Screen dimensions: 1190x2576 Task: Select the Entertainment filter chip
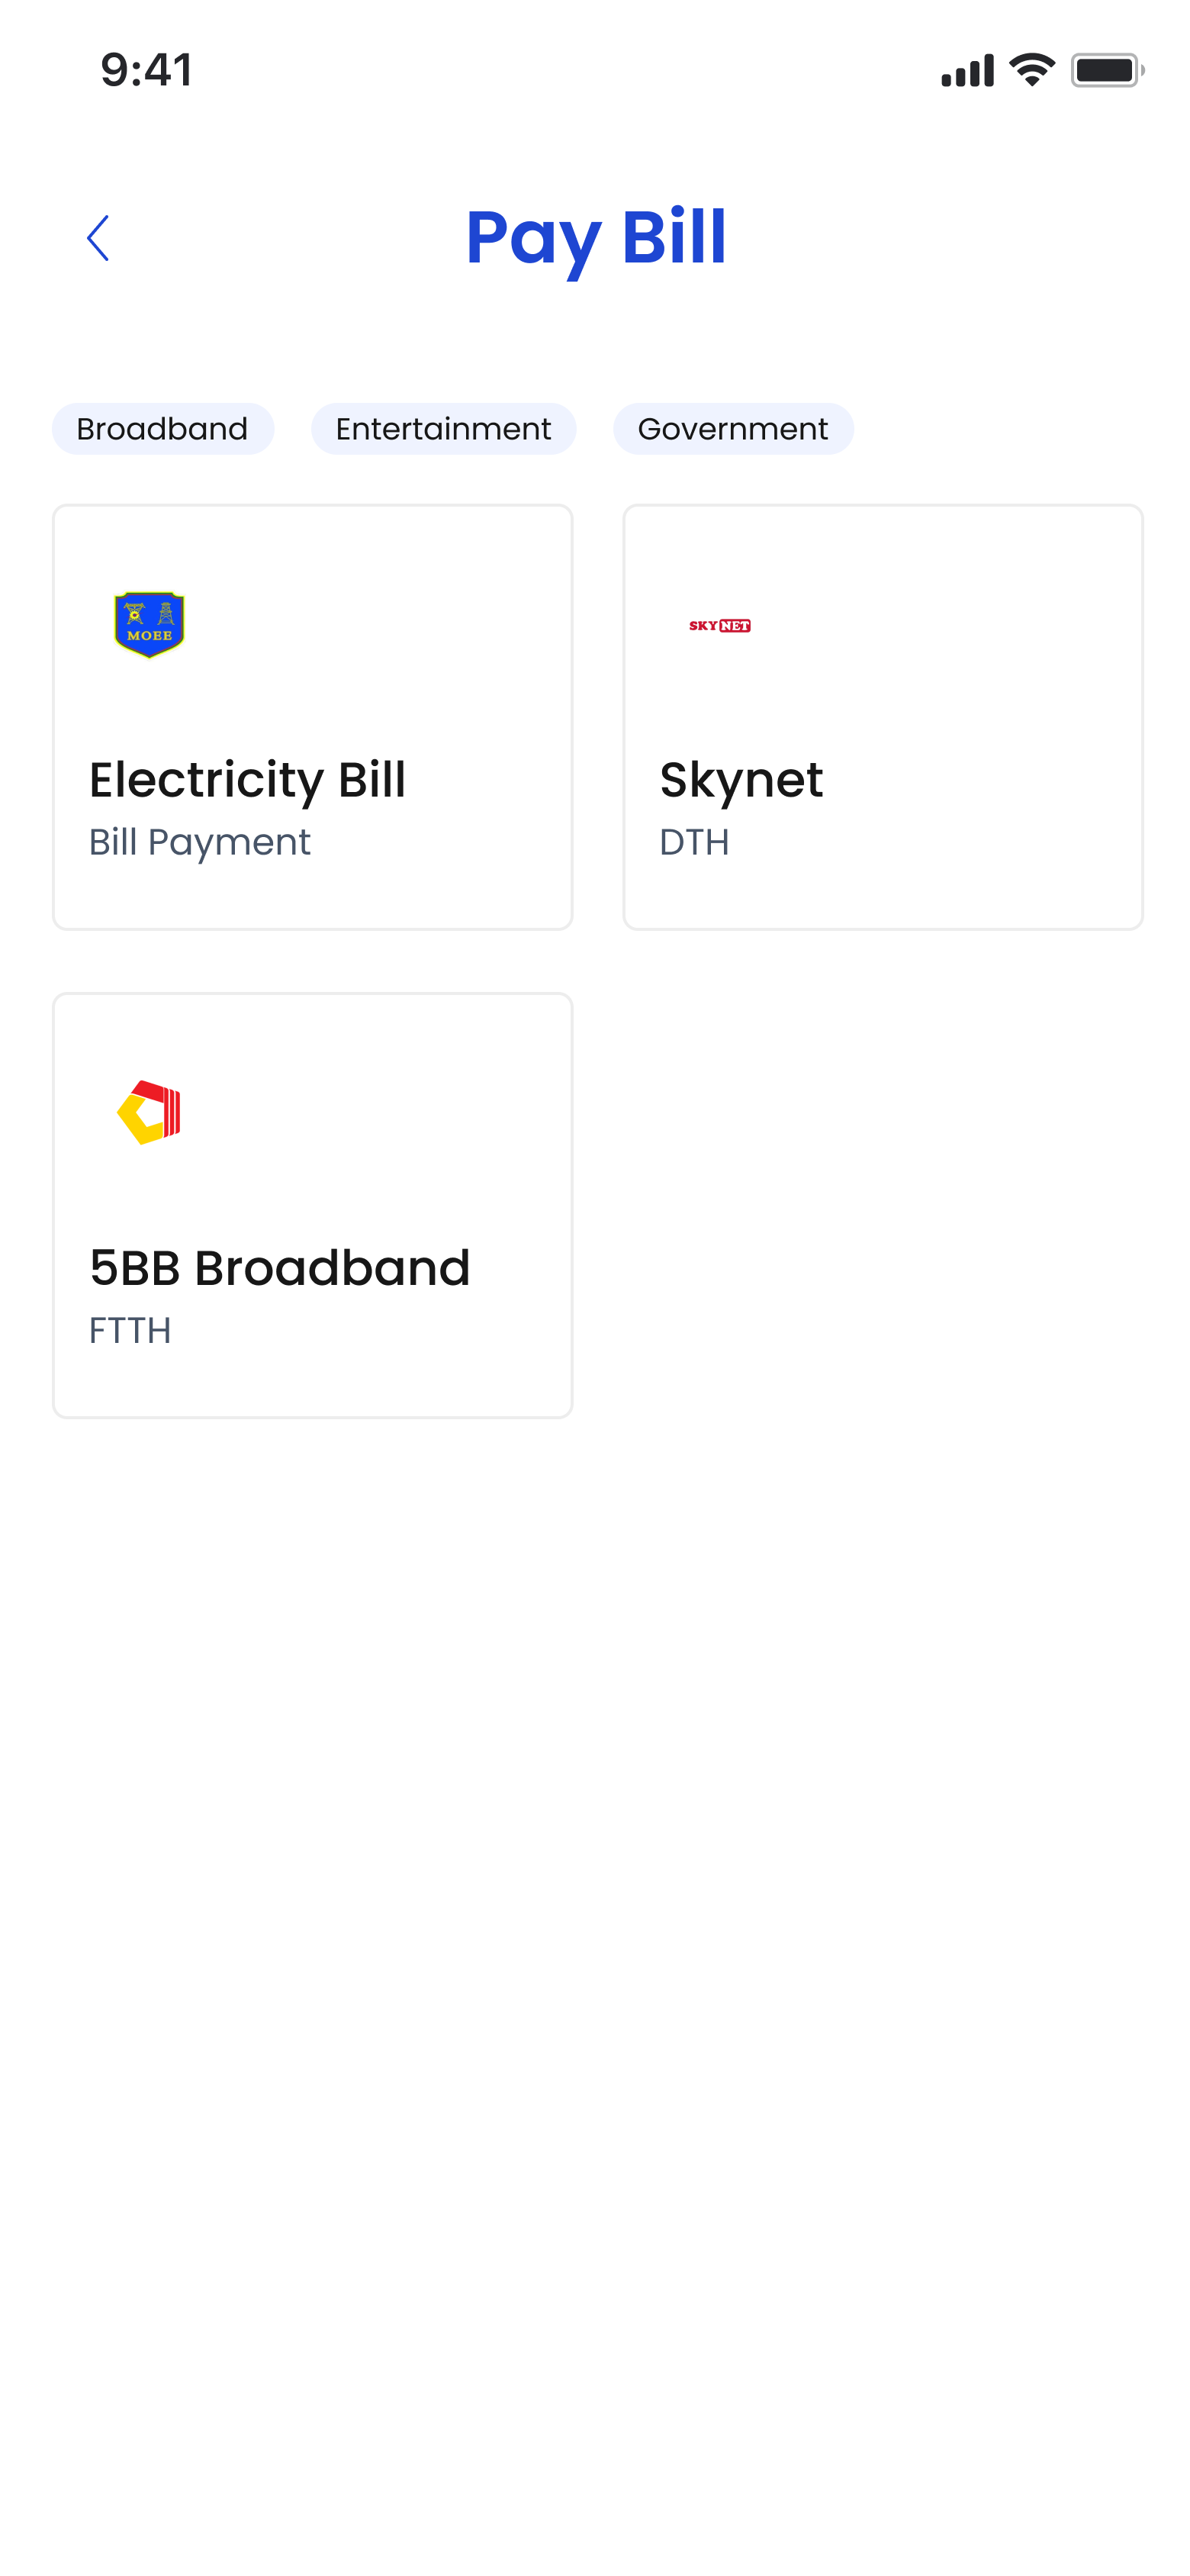click(x=443, y=429)
